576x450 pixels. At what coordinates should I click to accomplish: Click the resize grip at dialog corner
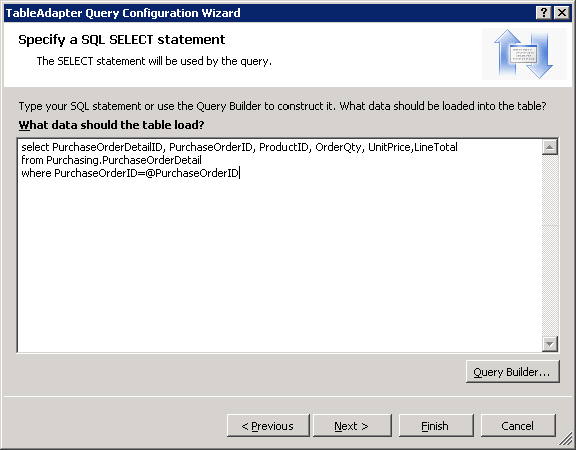[x=566, y=440]
